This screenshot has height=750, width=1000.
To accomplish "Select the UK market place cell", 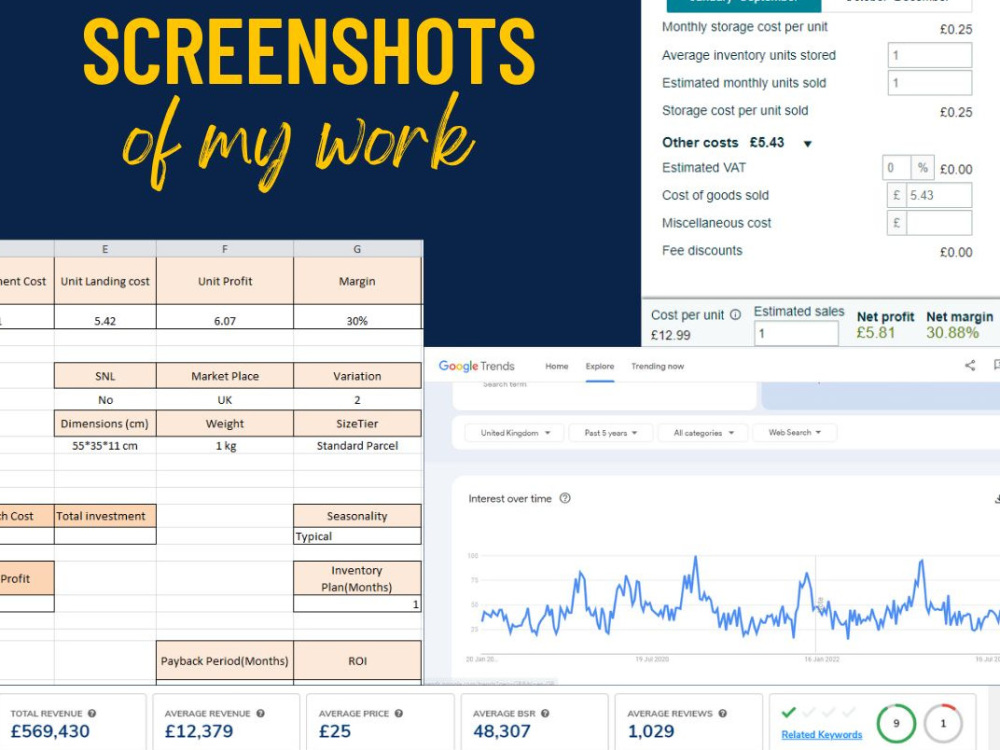I will pos(224,400).
